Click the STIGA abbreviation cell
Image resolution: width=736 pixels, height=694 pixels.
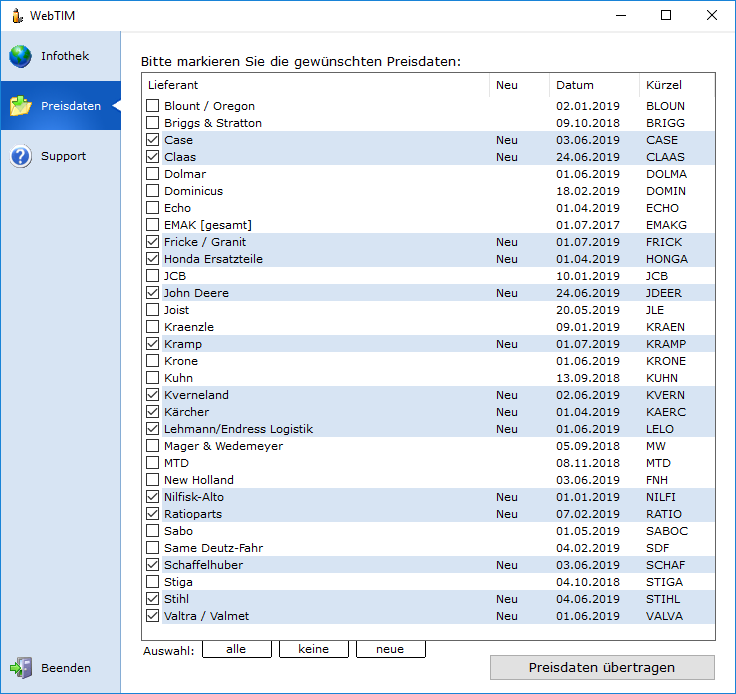point(664,582)
